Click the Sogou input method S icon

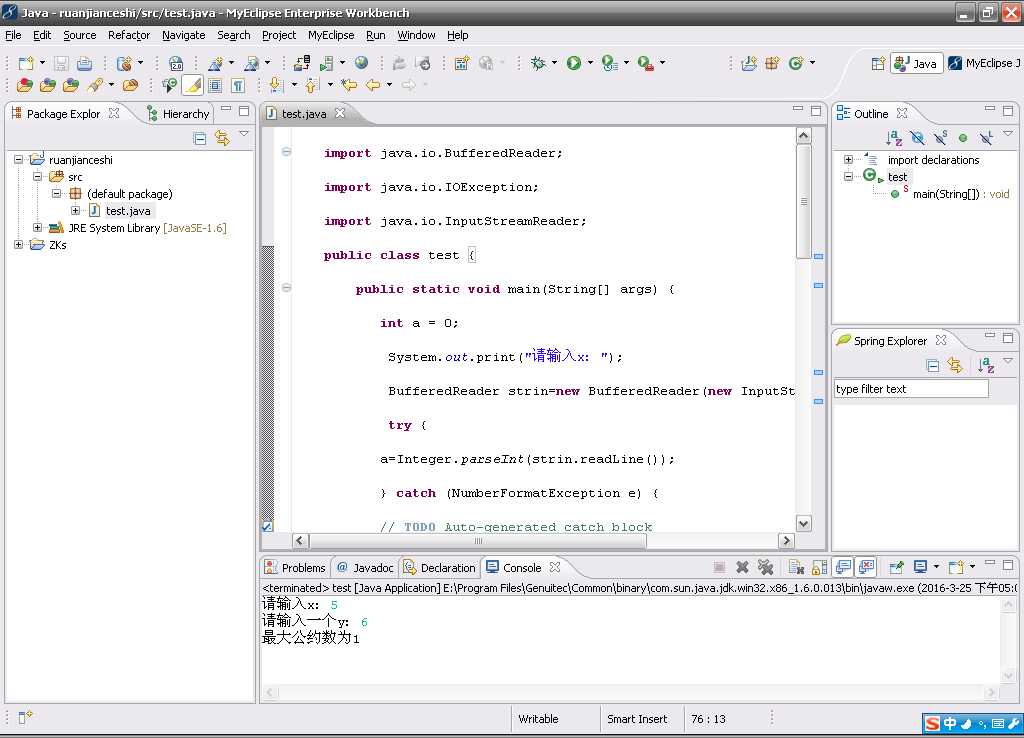click(x=932, y=723)
